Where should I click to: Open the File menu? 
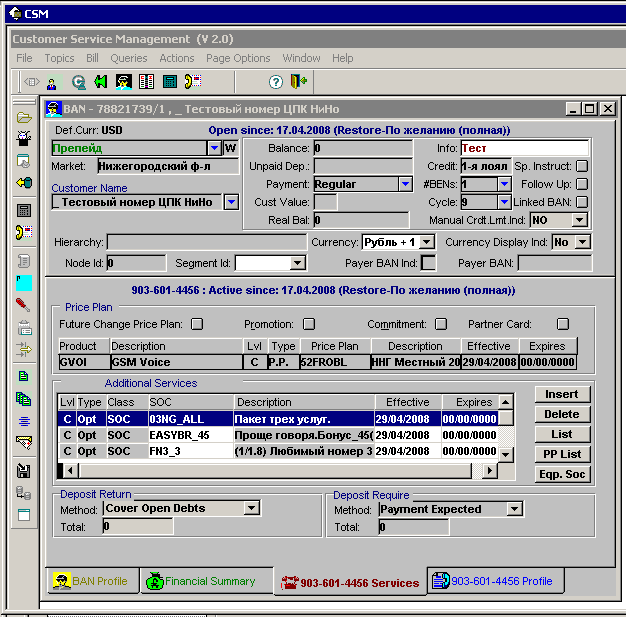[x=24, y=58]
